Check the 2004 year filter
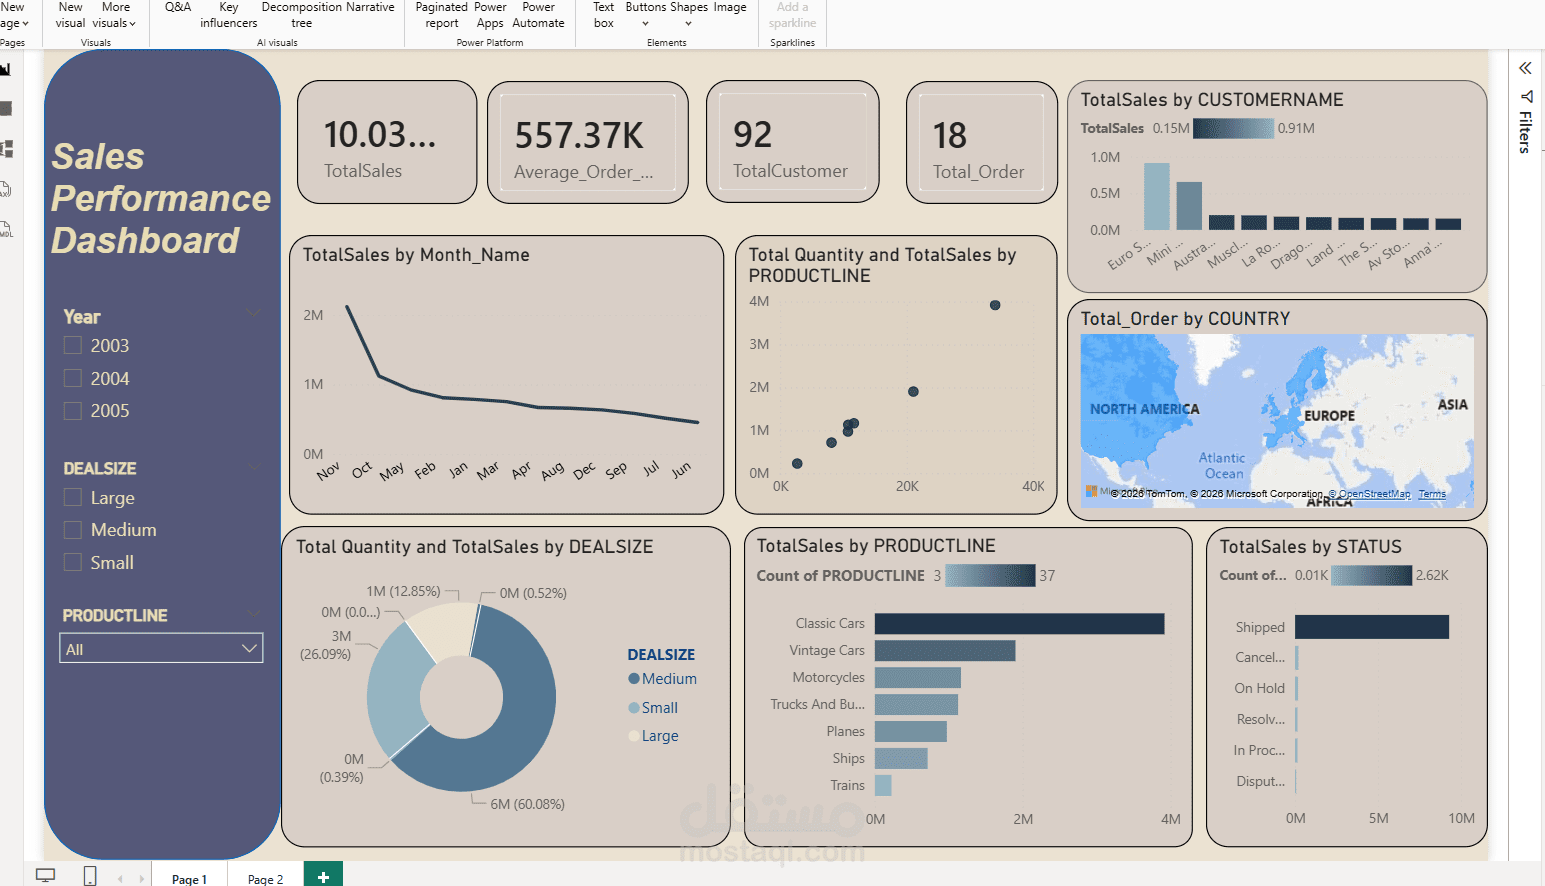The height and width of the screenshot is (886, 1545). pos(73,378)
